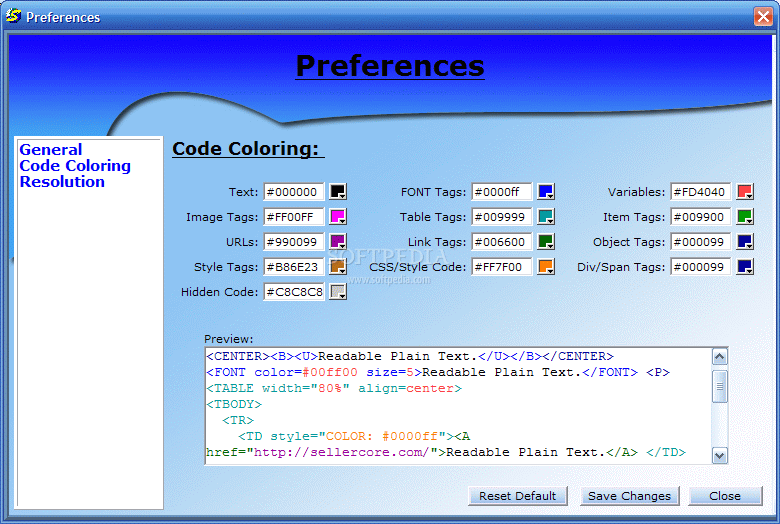Click the Reset Default button
Screen dimensions: 780x524
517,496
